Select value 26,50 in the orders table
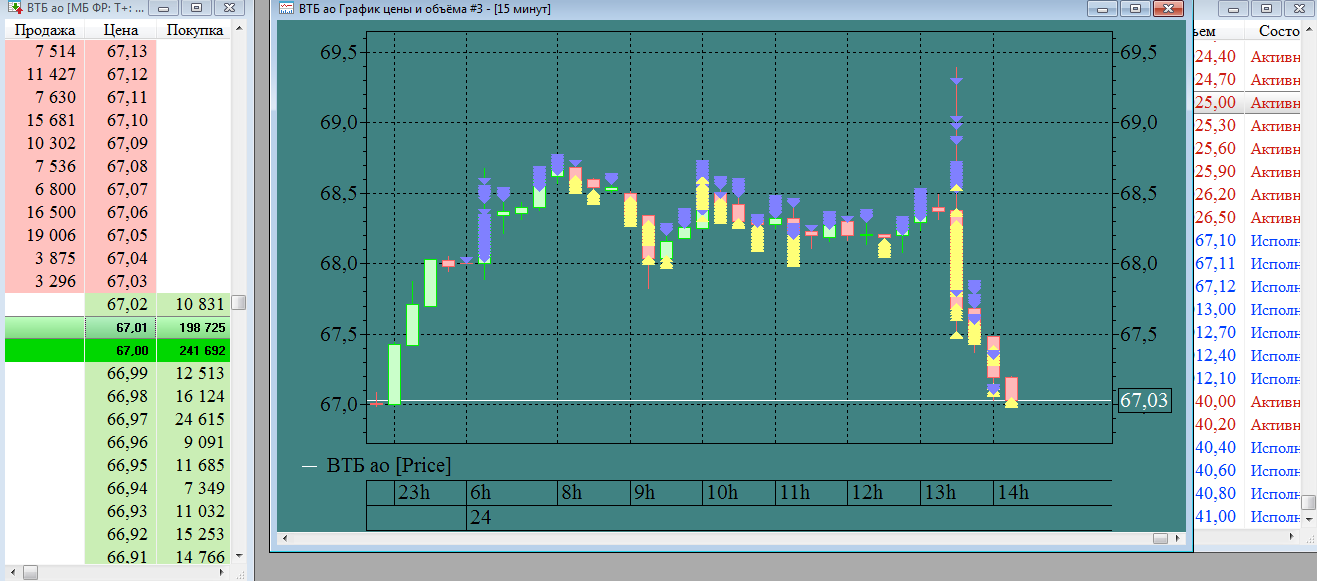1317x581 pixels. (x=1215, y=218)
